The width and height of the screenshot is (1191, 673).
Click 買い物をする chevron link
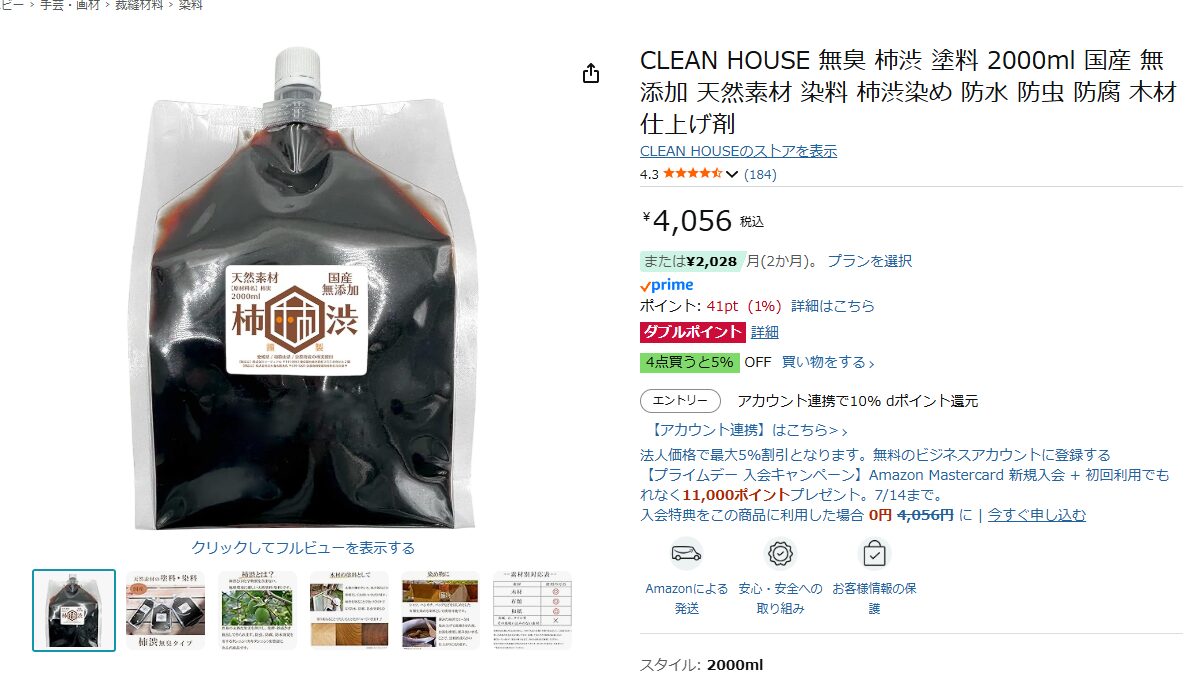[828, 362]
